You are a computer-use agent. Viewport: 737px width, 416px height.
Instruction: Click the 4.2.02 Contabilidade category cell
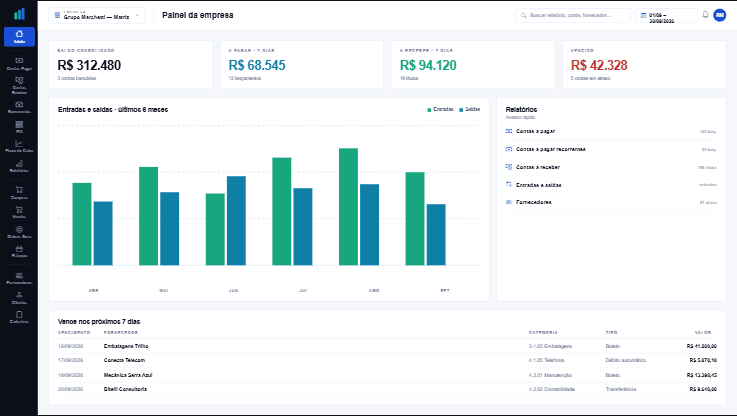551,389
